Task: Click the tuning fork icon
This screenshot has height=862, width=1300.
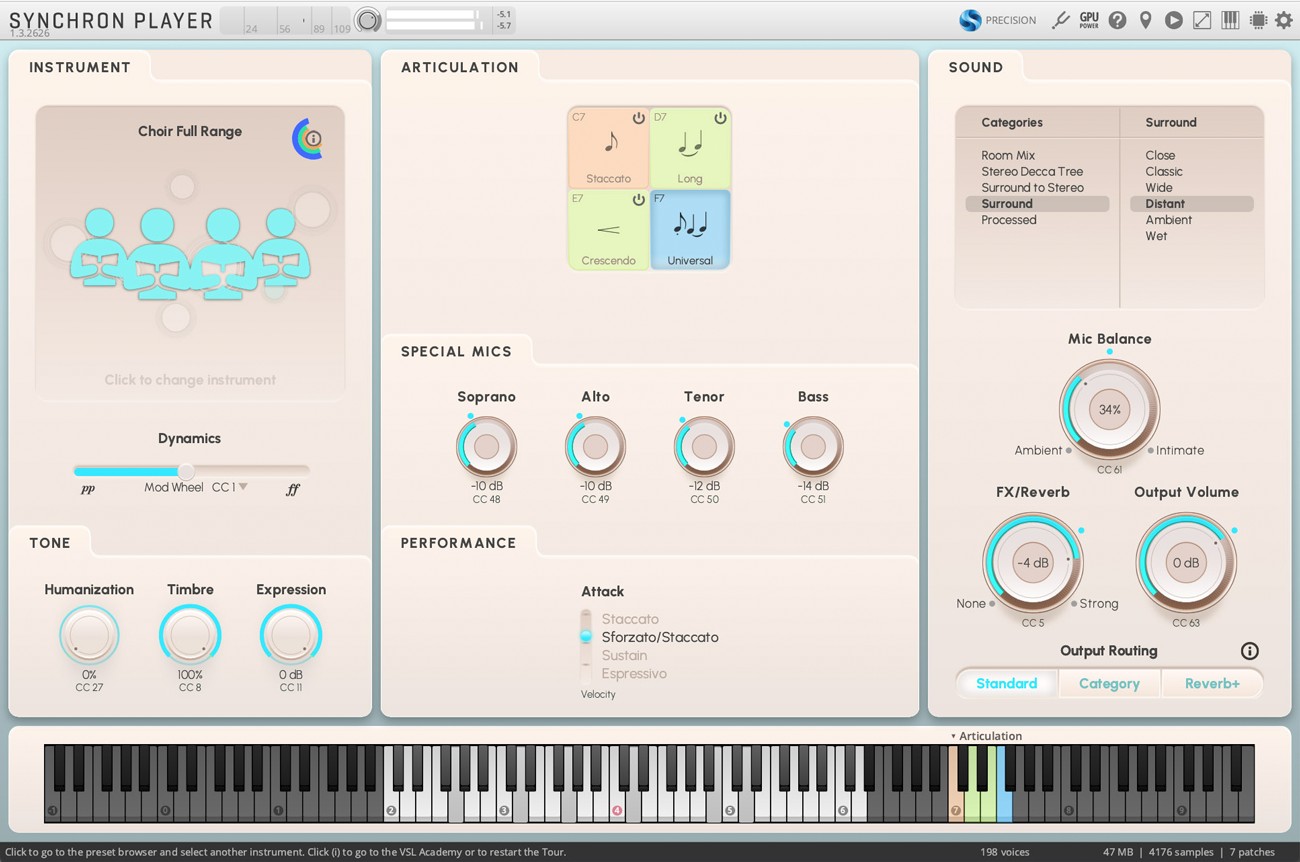Action: [x=1060, y=19]
